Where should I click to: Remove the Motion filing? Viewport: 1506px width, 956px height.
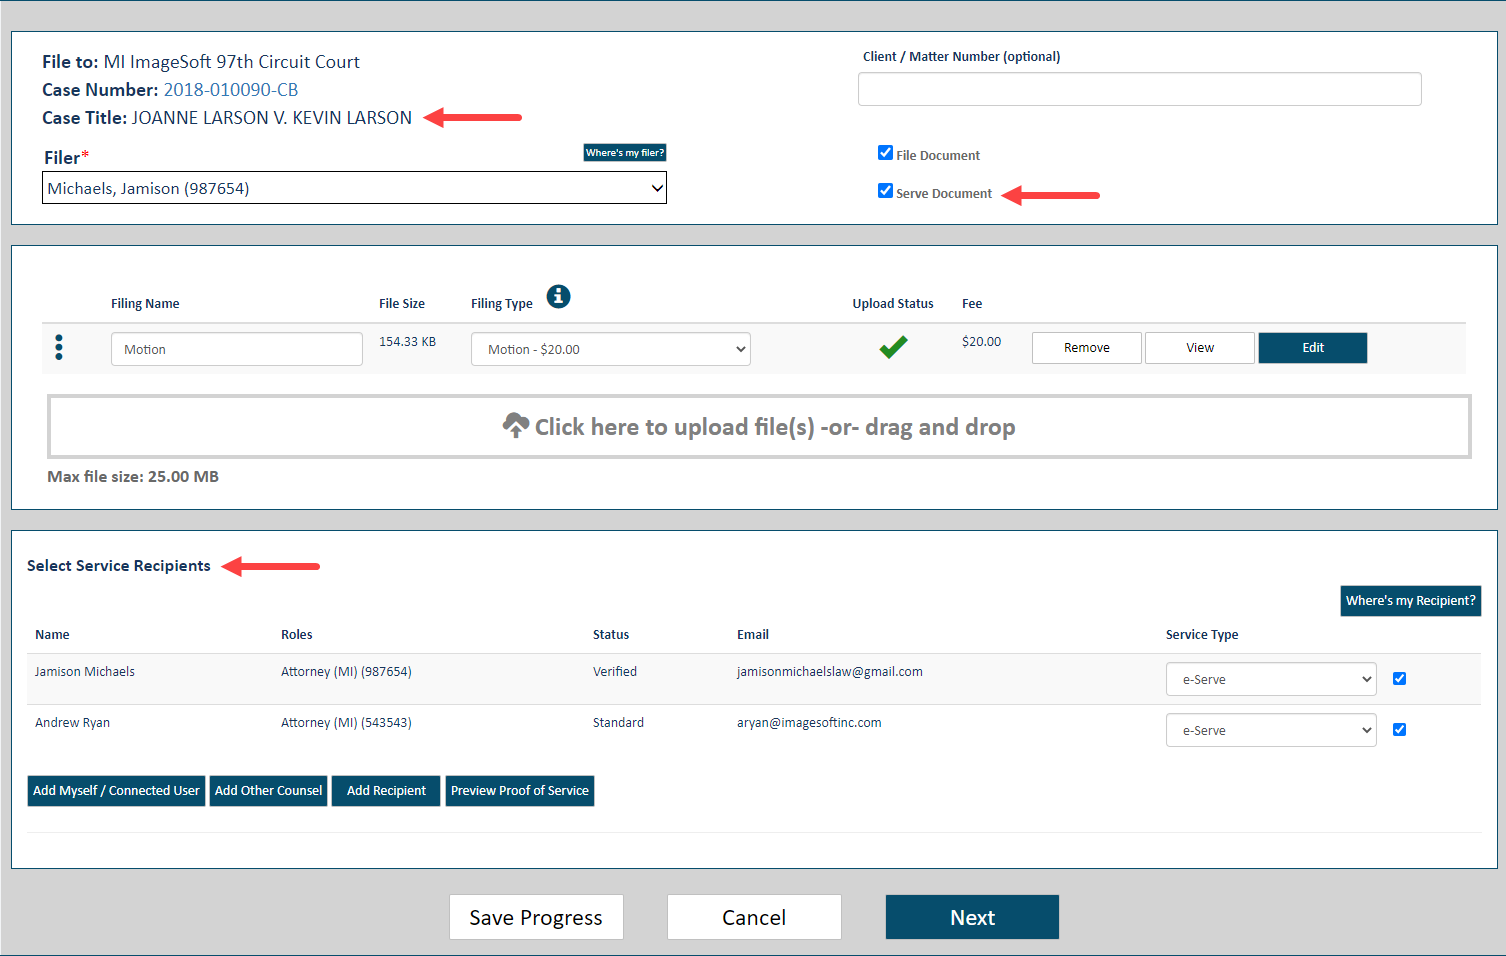point(1087,348)
